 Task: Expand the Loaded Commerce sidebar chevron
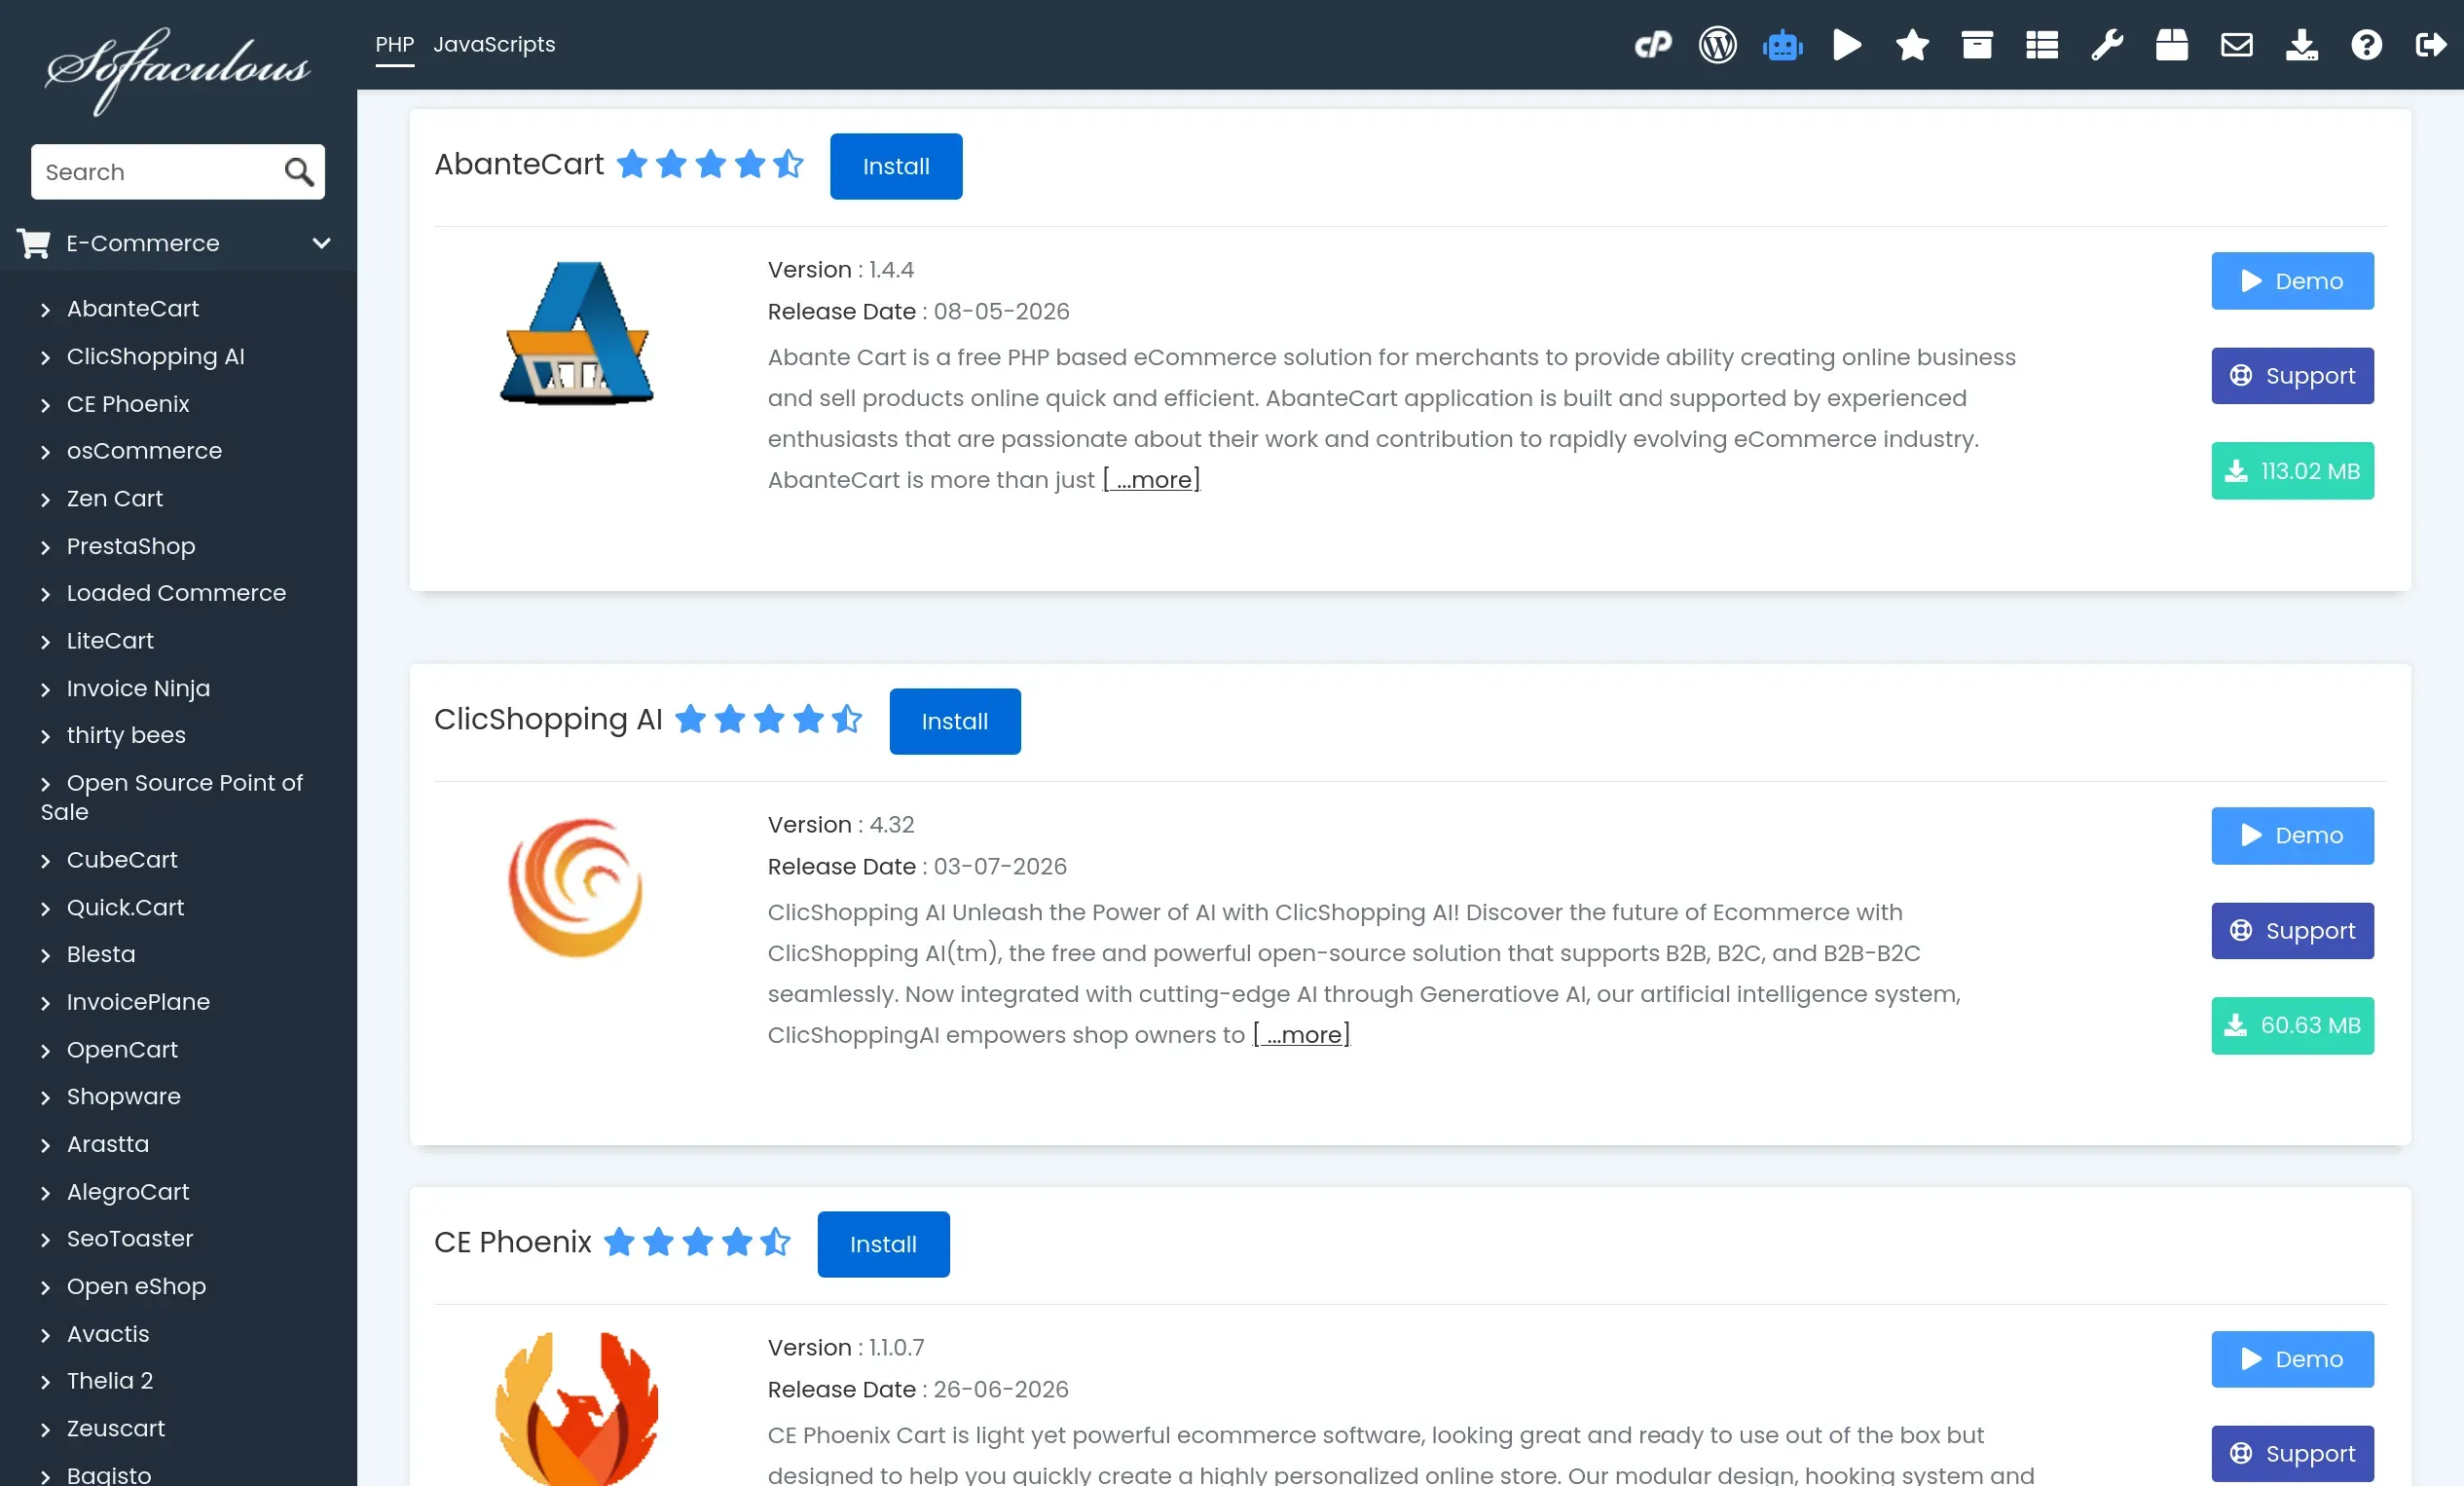point(45,594)
